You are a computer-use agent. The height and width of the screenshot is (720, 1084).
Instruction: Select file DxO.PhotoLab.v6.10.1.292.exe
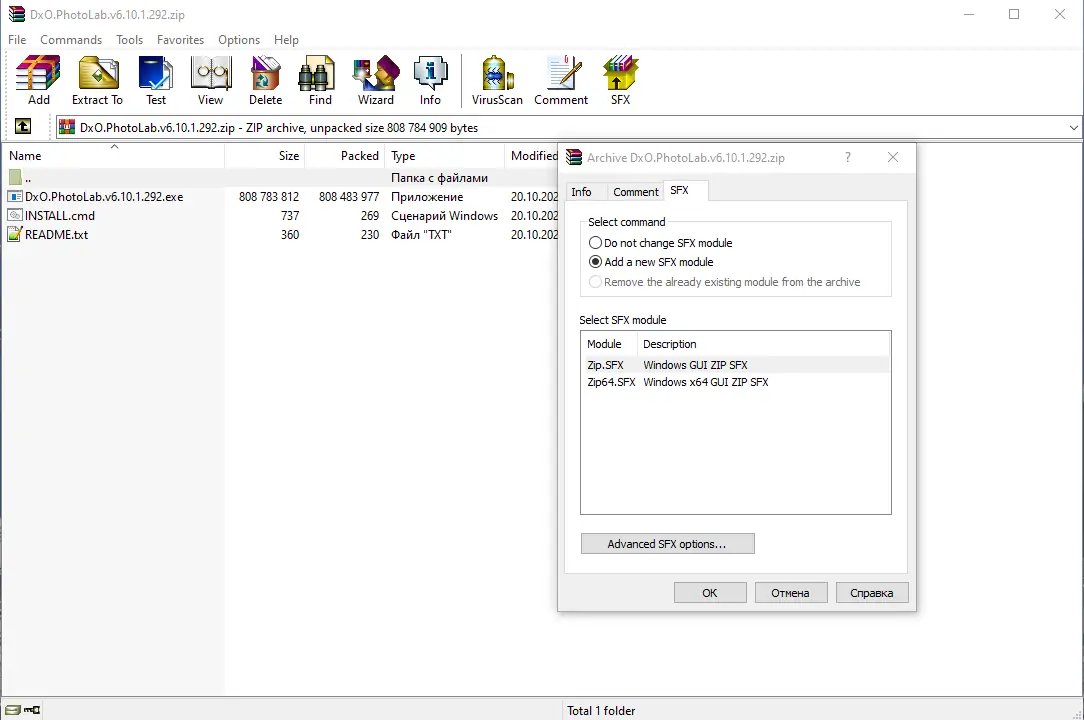click(104, 196)
